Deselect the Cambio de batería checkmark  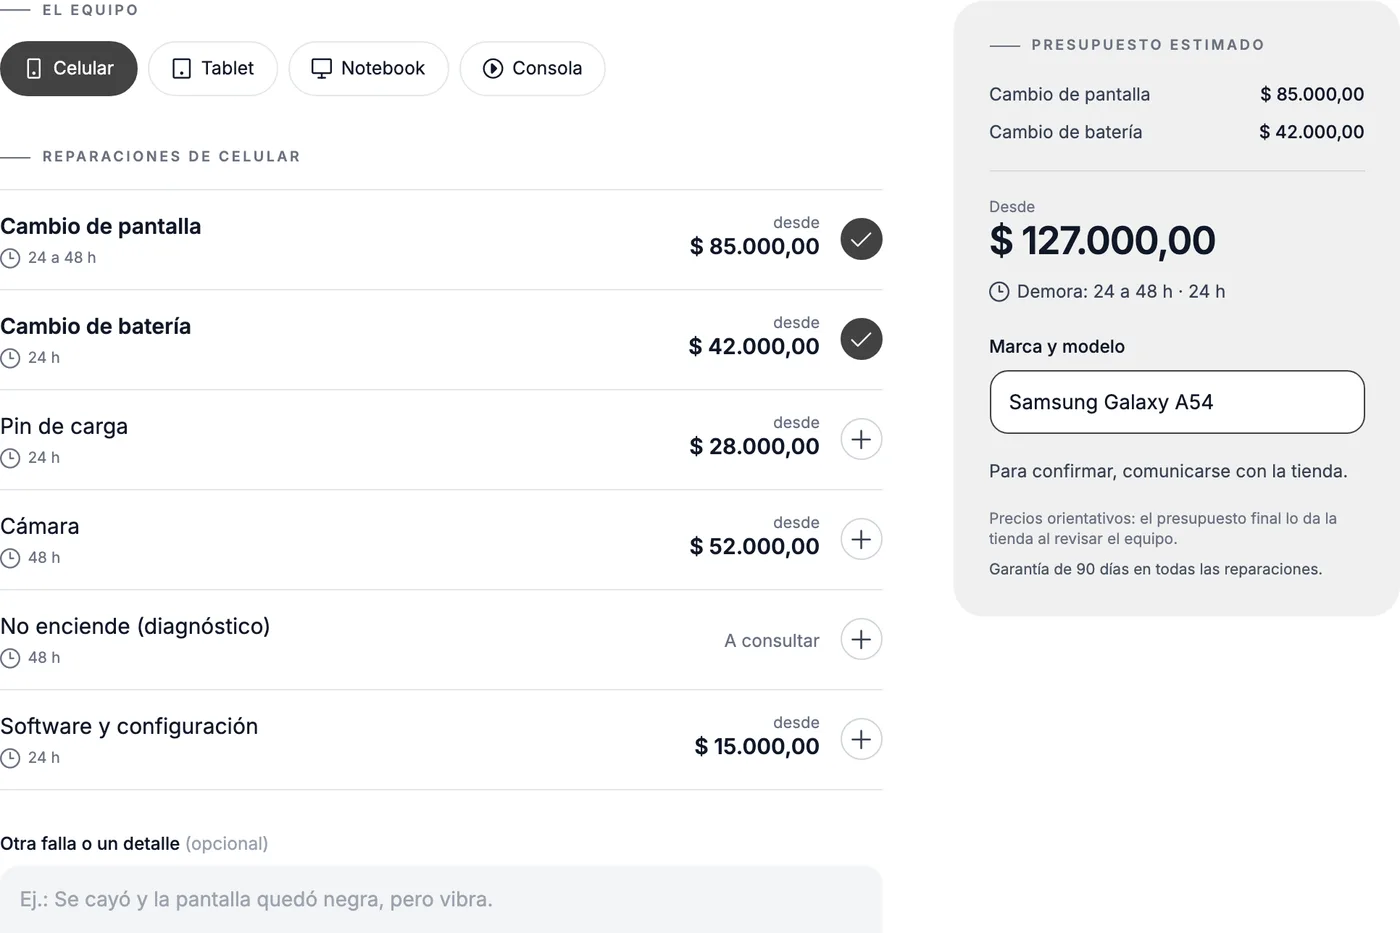click(x=861, y=339)
